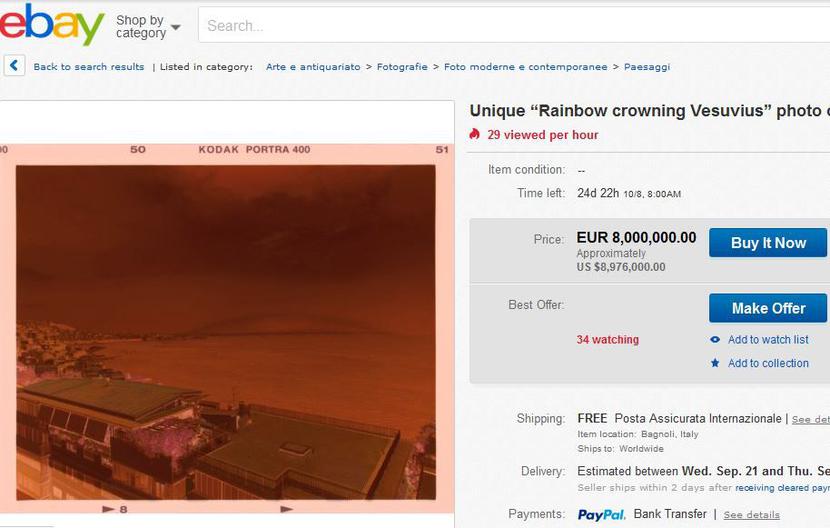Open payments See details link
830x528 pixels.
tap(751, 515)
